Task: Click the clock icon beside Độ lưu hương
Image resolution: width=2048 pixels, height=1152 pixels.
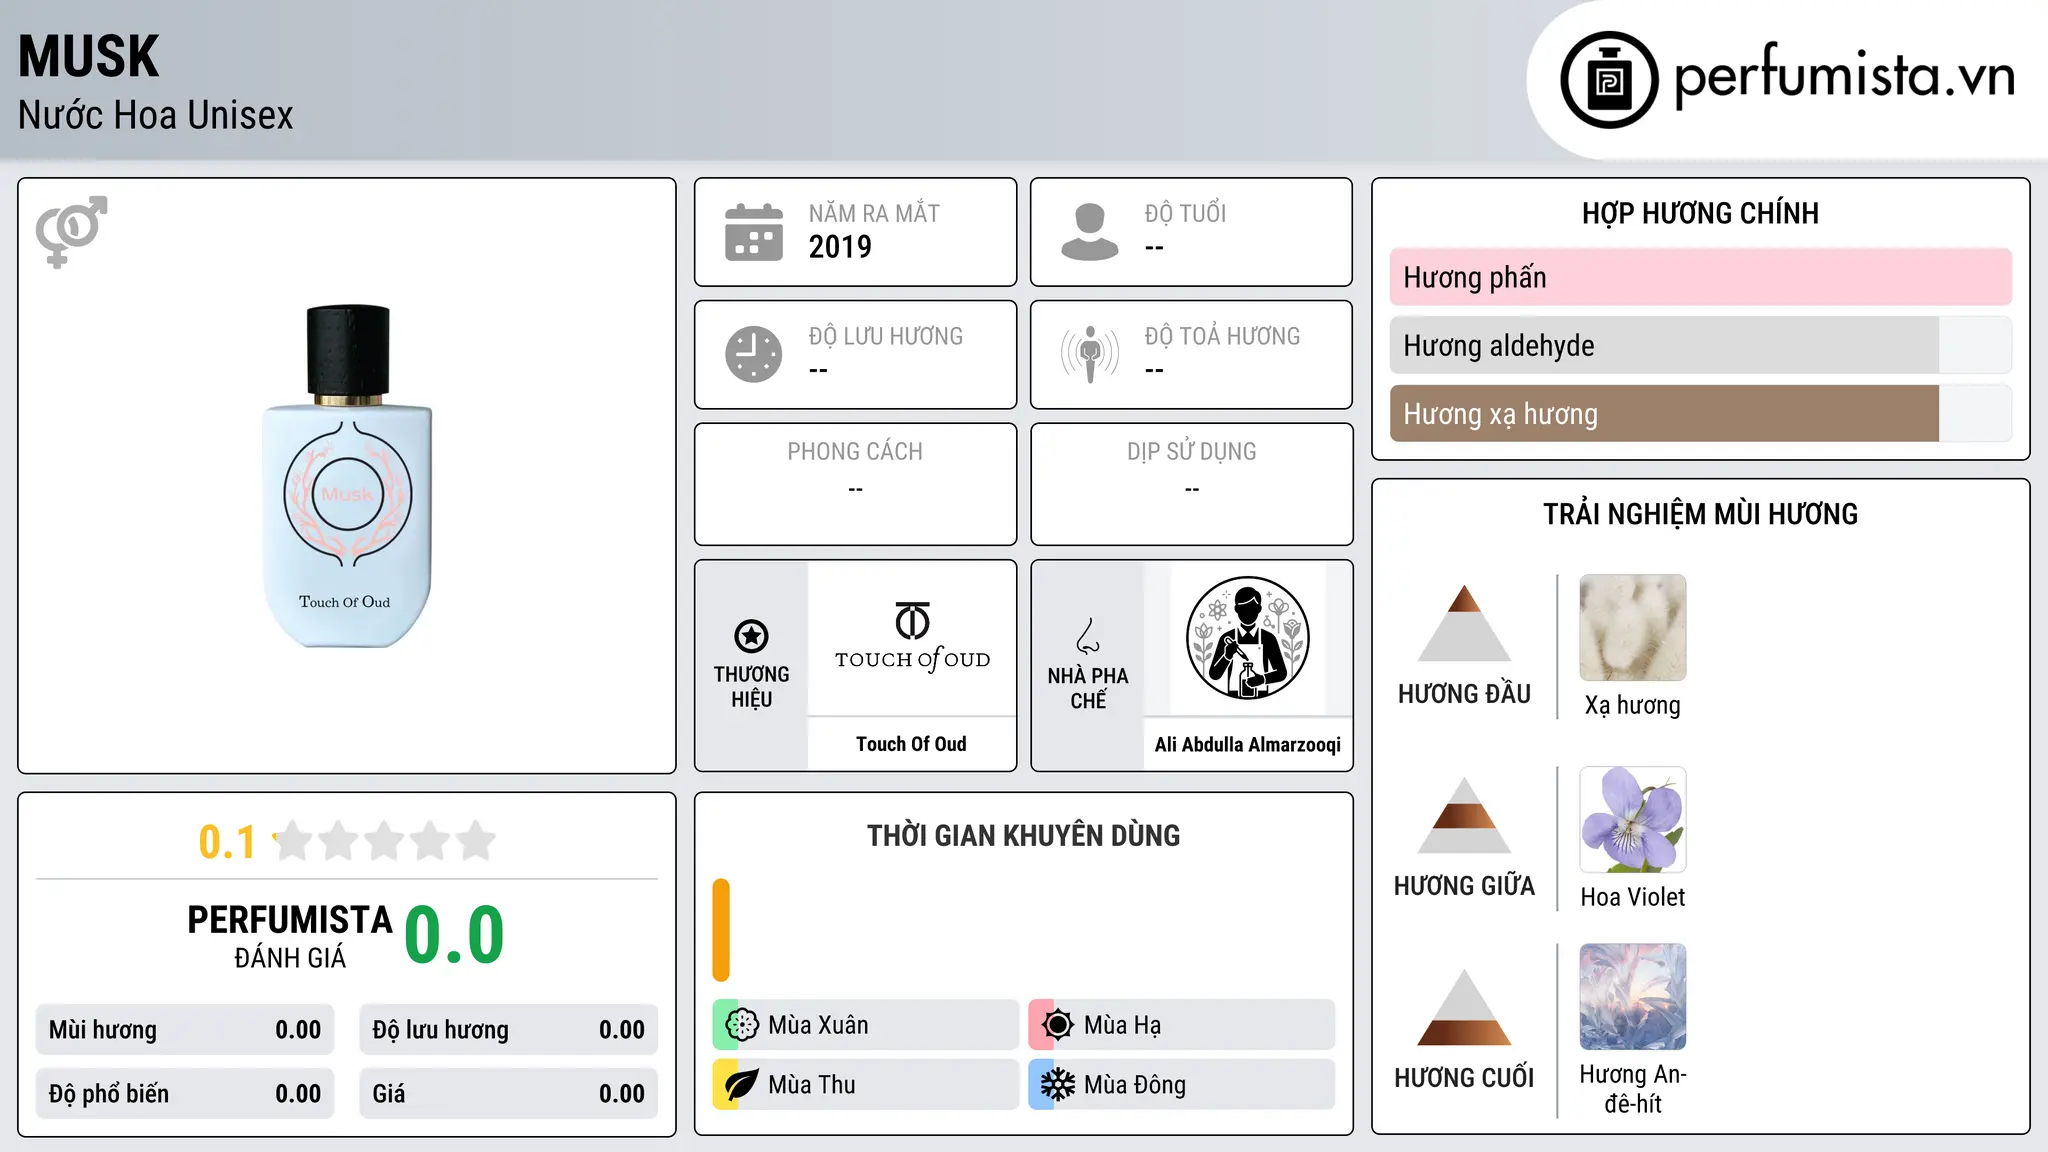Action: [754, 354]
